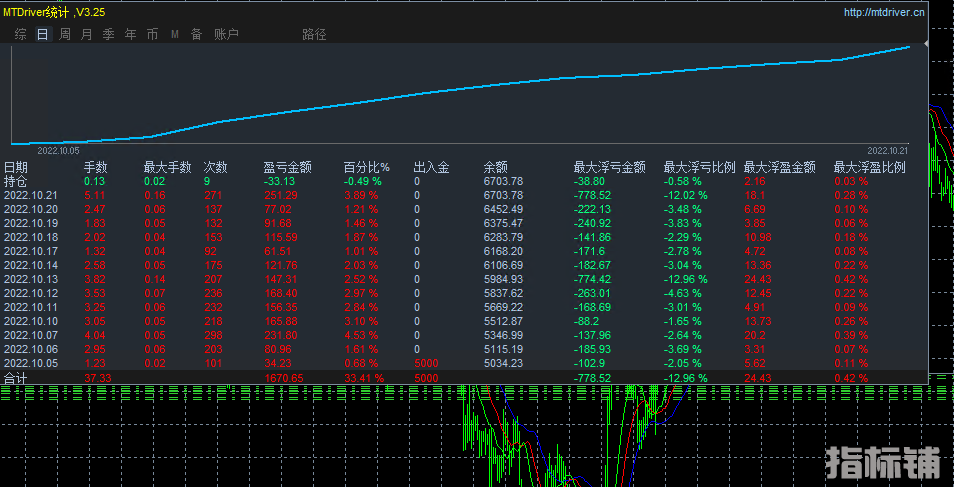Click the 合计 totals row label

15,378
